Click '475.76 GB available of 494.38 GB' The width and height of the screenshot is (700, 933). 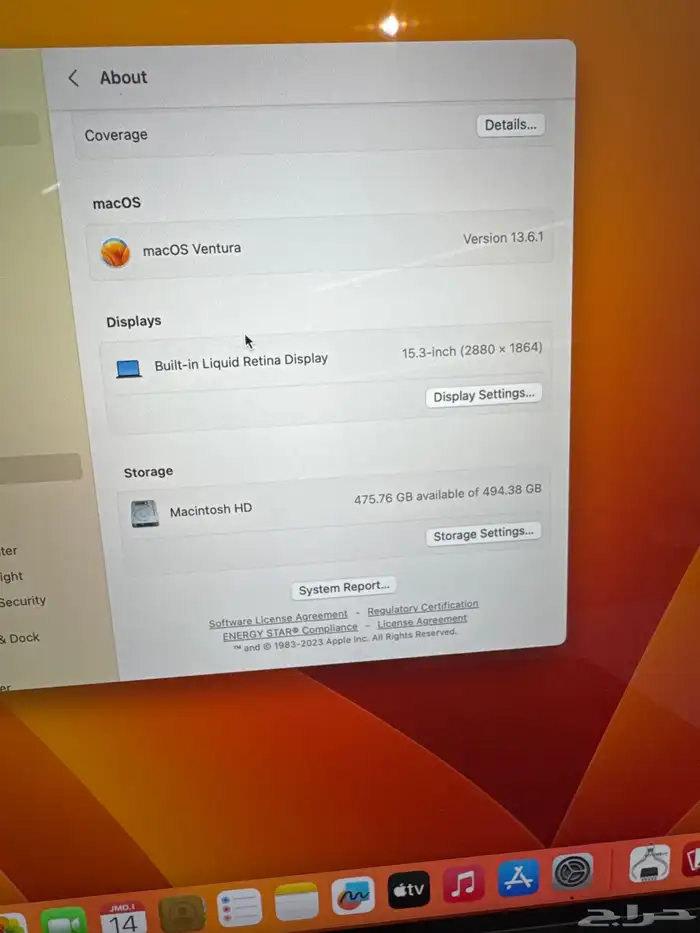point(448,494)
